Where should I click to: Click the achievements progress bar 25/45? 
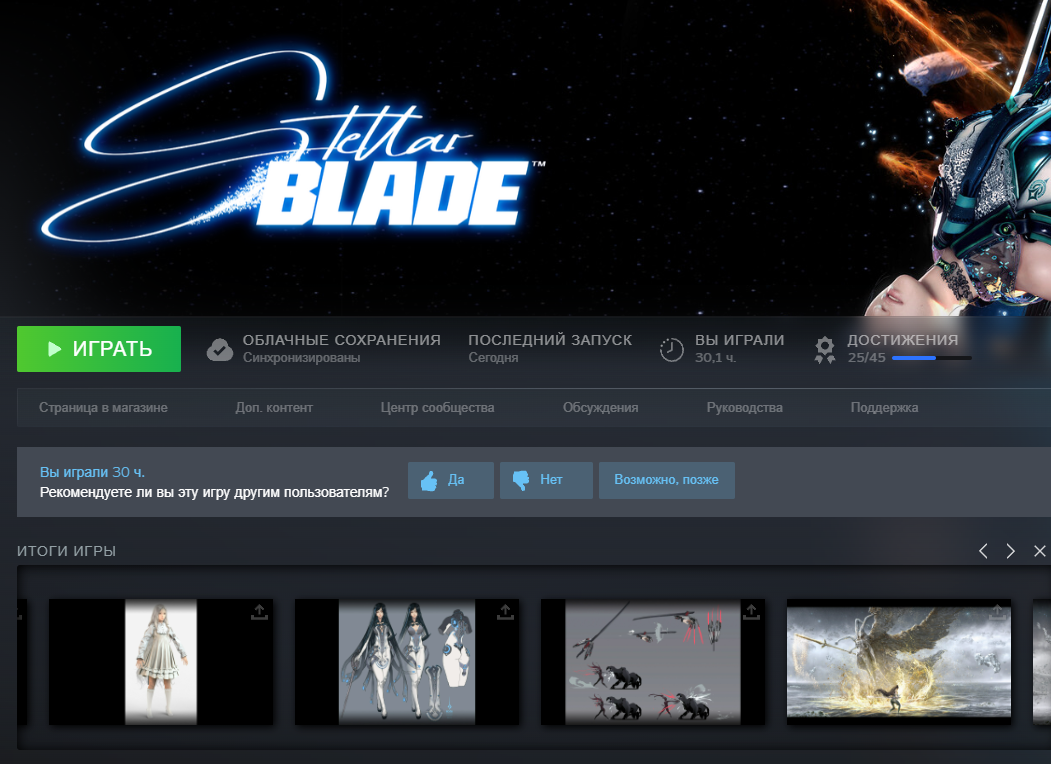tap(931, 358)
